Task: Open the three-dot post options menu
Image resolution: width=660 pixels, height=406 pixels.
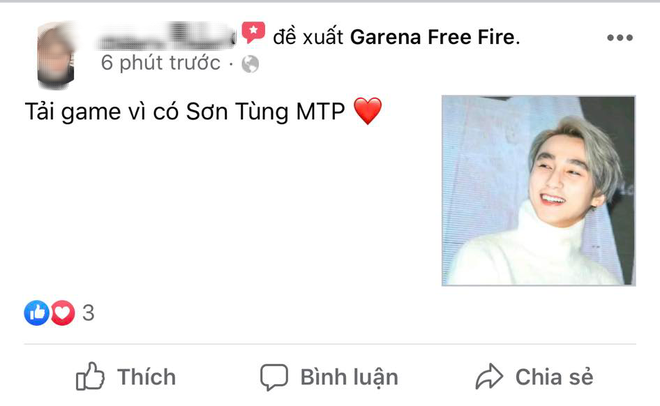Action: 620,38
